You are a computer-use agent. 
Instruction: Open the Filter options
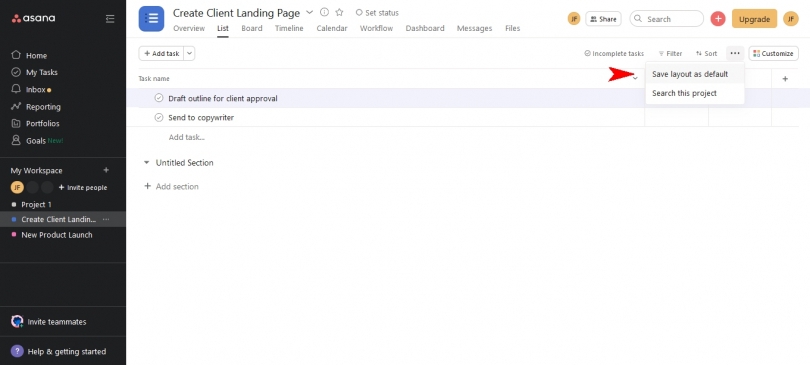pyautogui.click(x=671, y=53)
